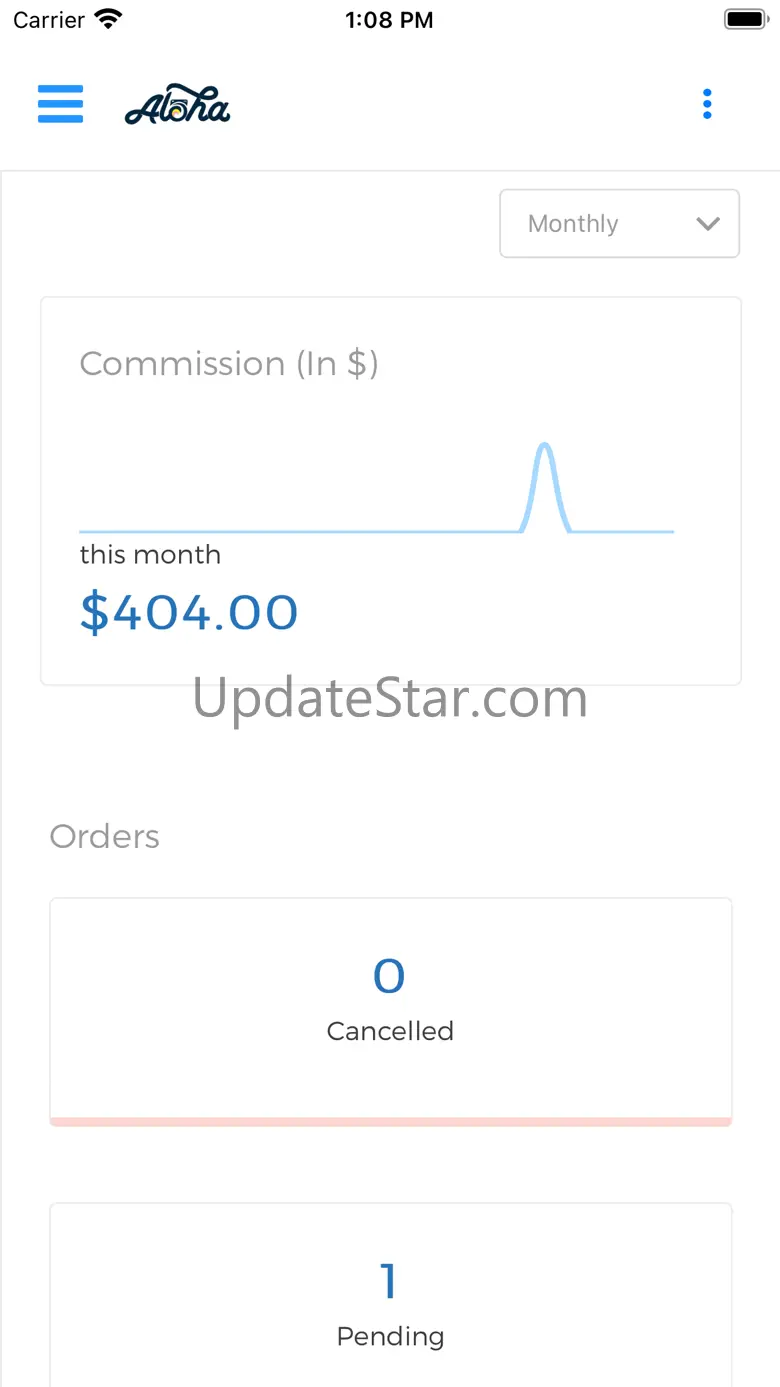Screen dimensions: 780x1387
Task: Tap the "this month" label
Action: pyautogui.click(x=150, y=555)
